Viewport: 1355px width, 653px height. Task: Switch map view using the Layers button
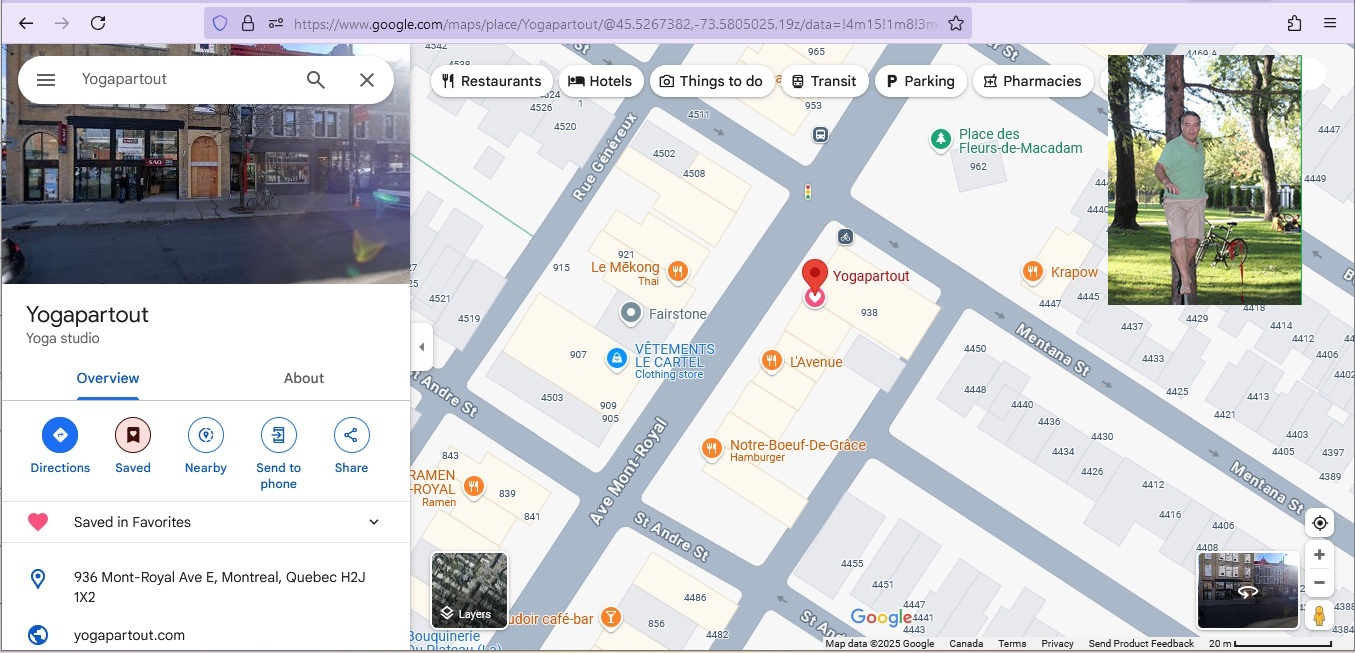(x=468, y=590)
